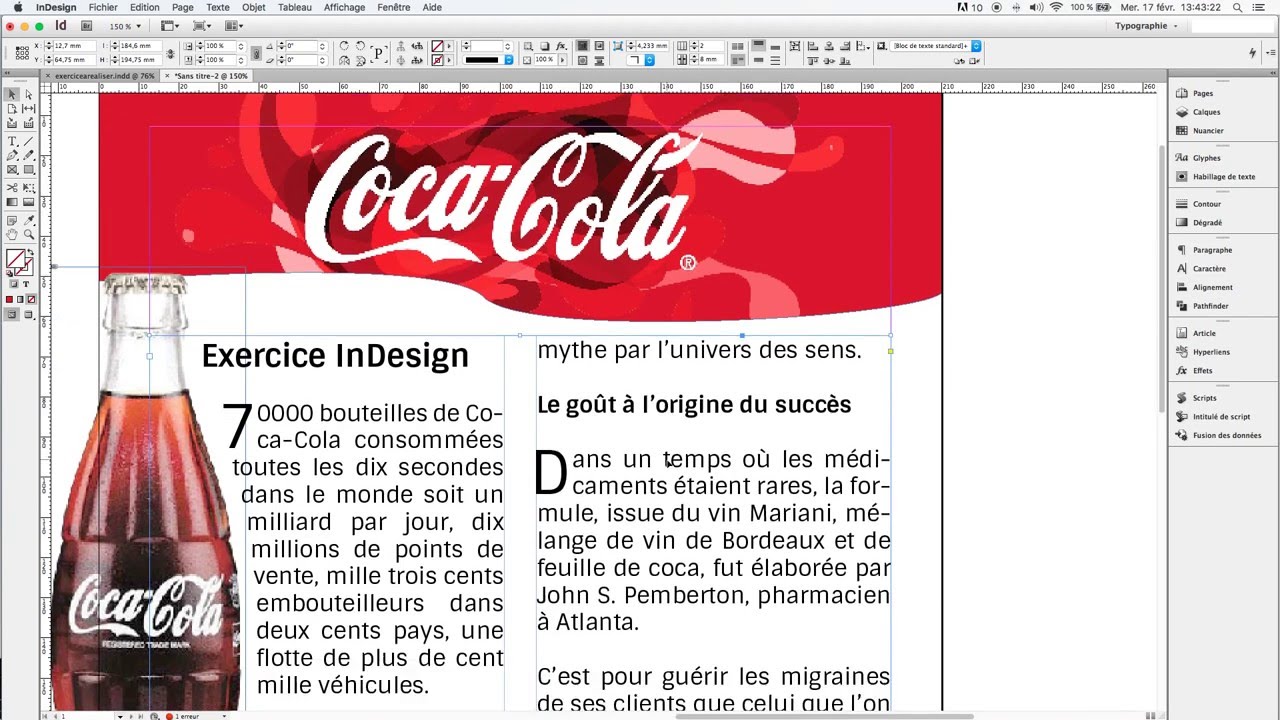Open the Affichage menu

(x=345, y=7)
